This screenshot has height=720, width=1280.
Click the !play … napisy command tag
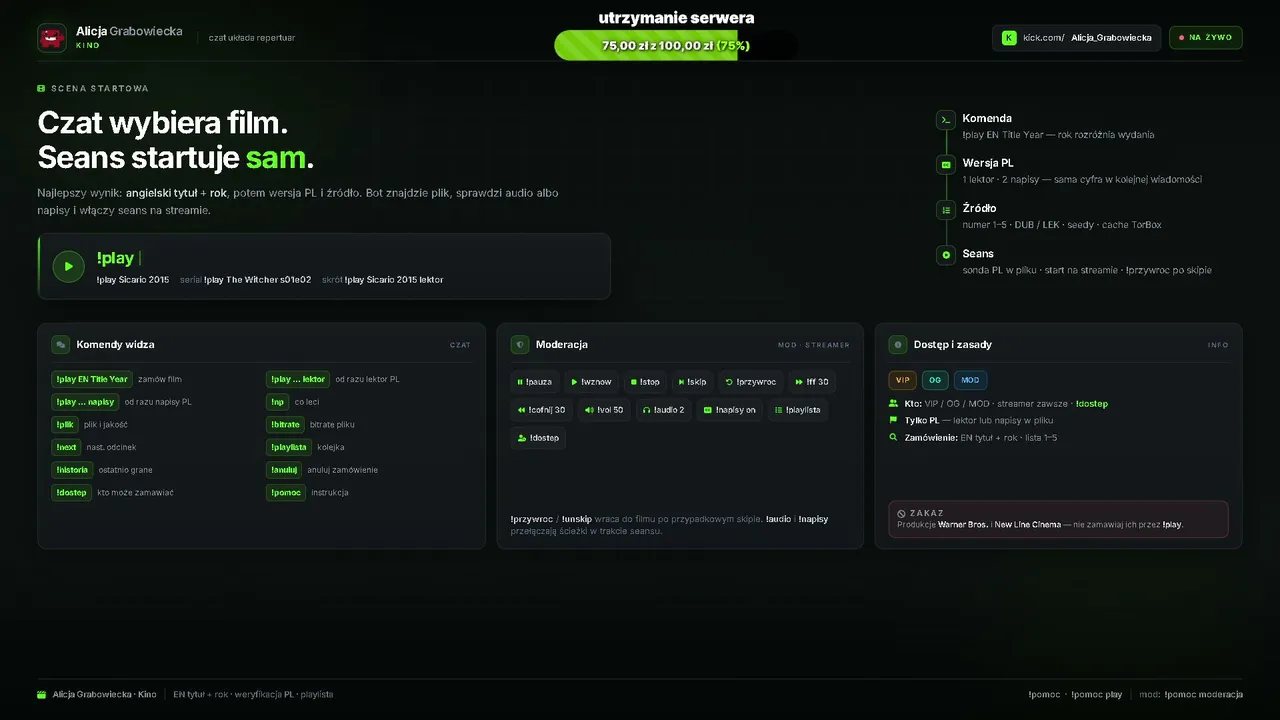point(85,402)
